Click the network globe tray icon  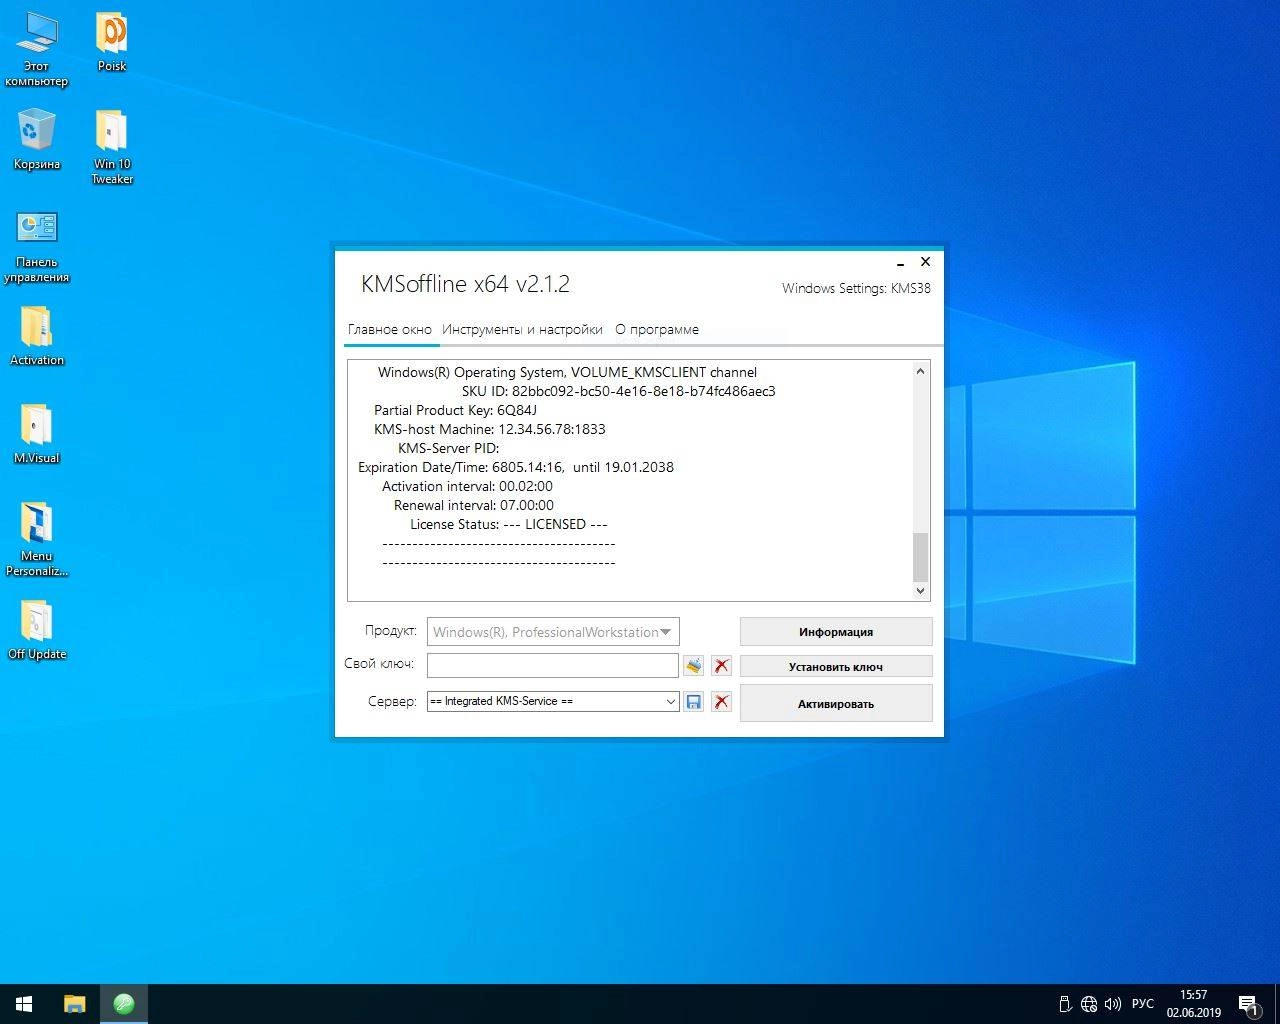point(1089,1004)
